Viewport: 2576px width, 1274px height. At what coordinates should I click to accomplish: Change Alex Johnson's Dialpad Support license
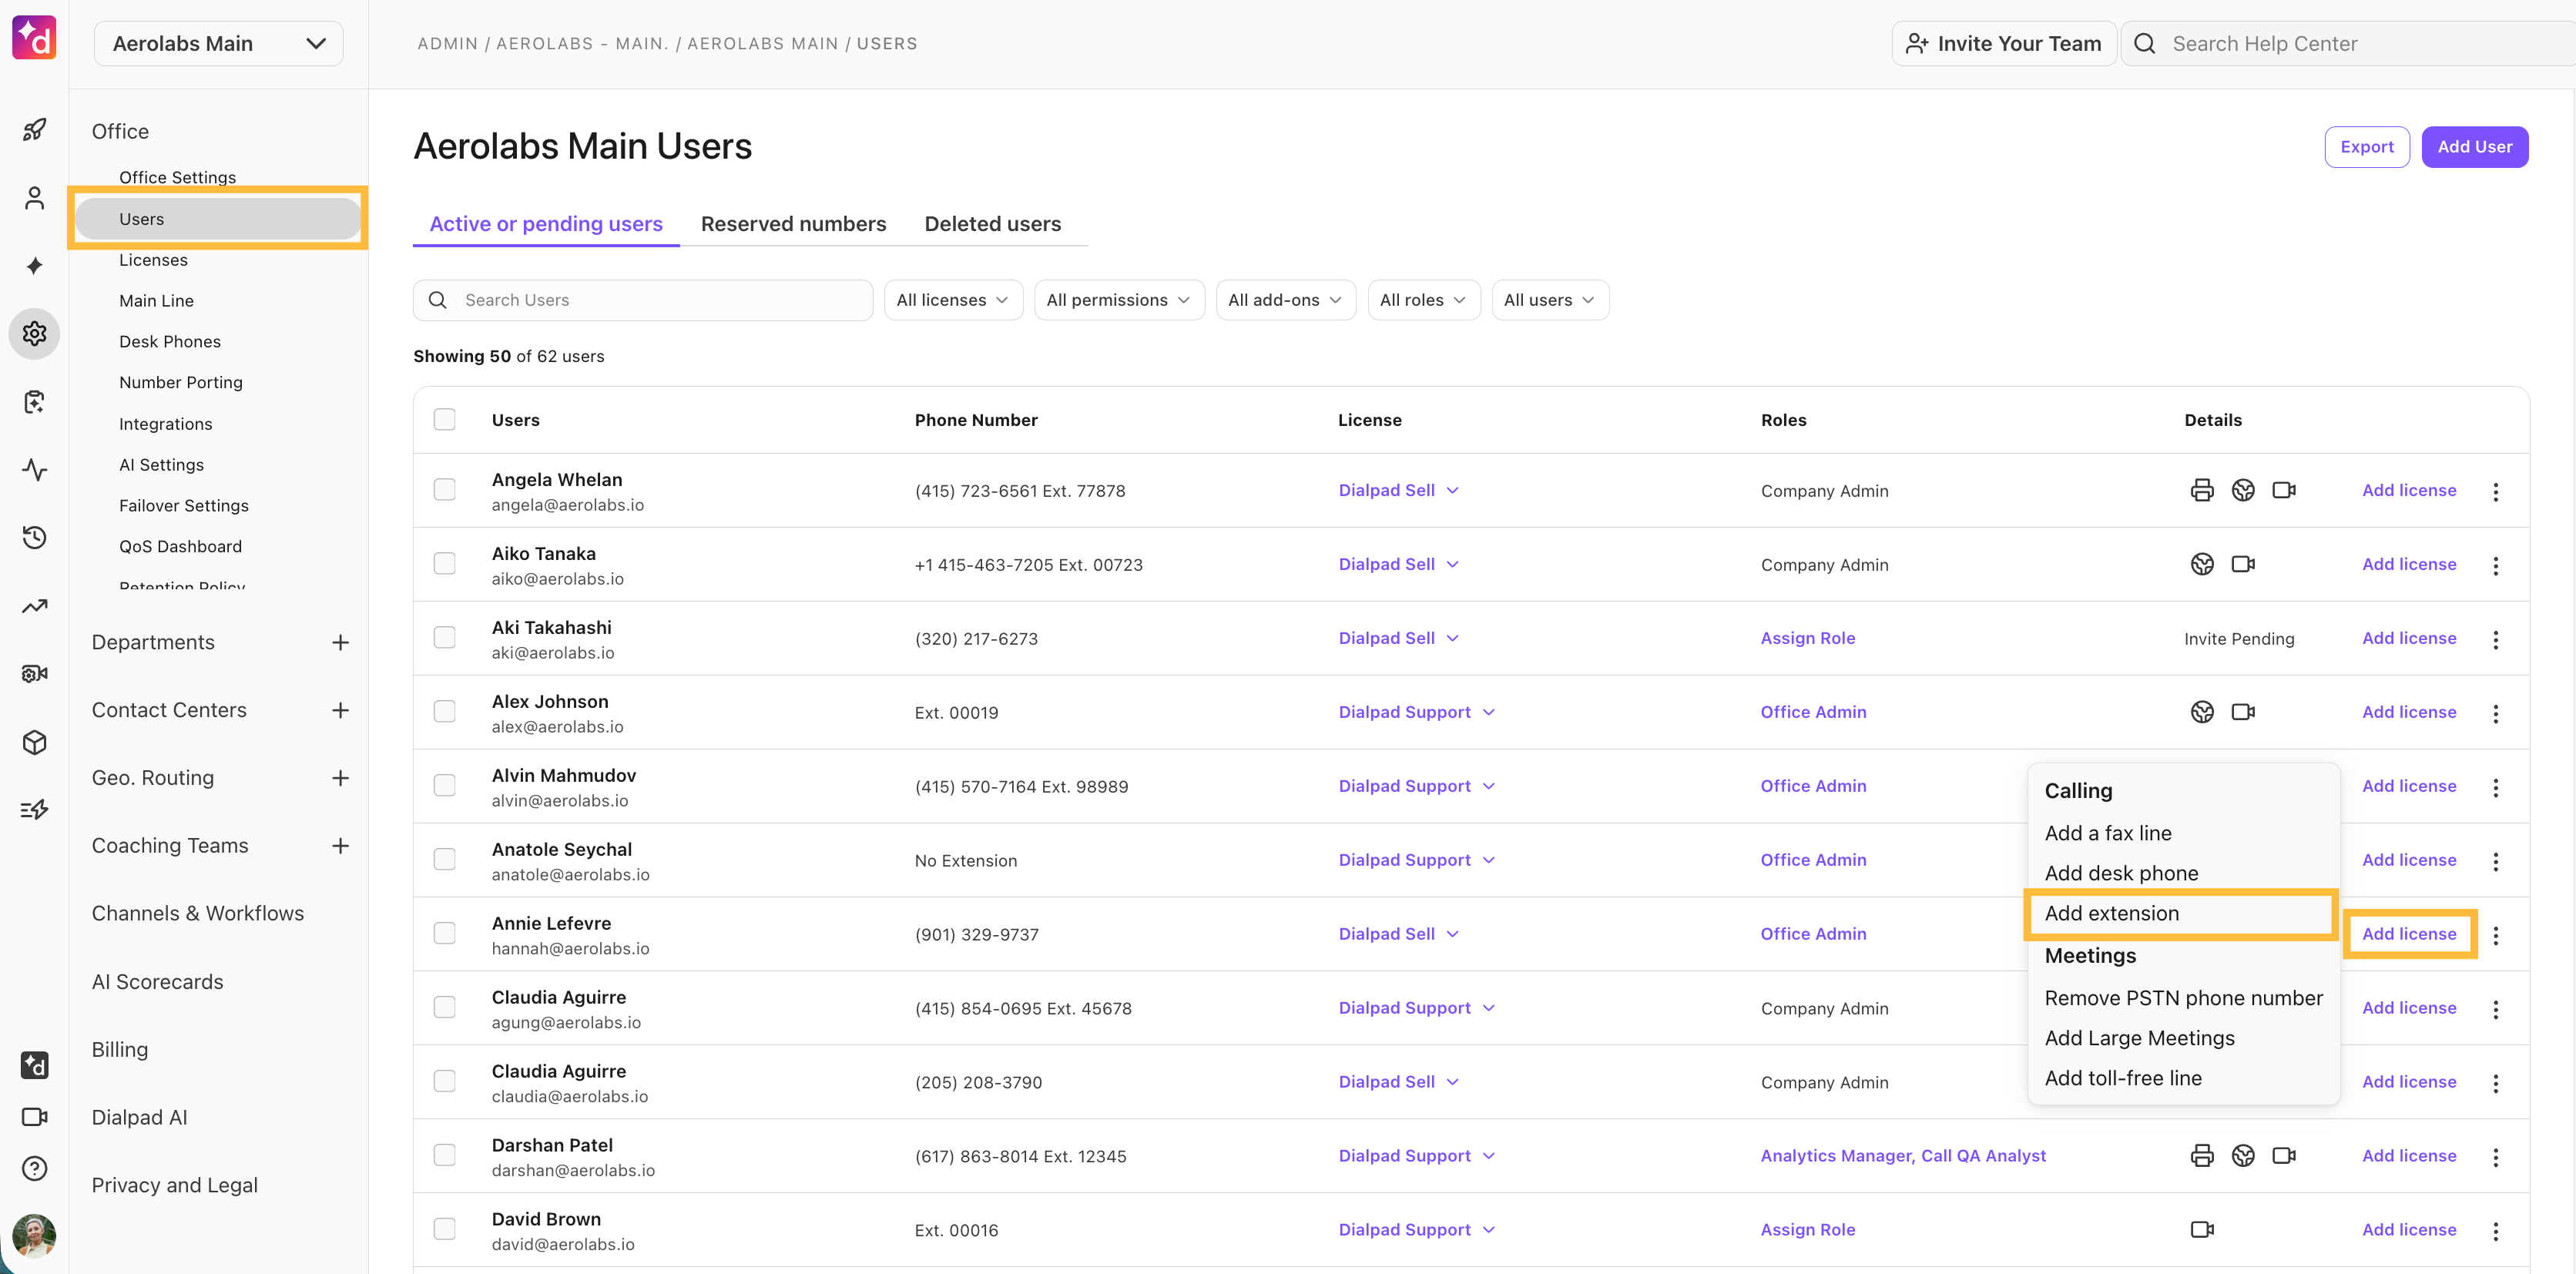(x=1416, y=712)
